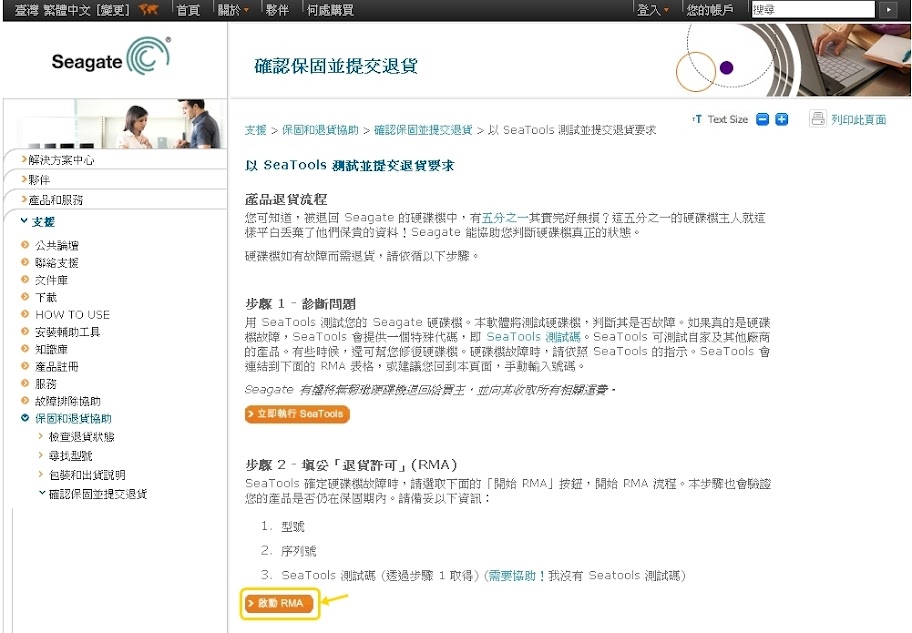Viewport: 912px width, 633px height.
Task: Go to 確認保固並提交退貨 breadcrumb link
Action: tap(423, 130)
